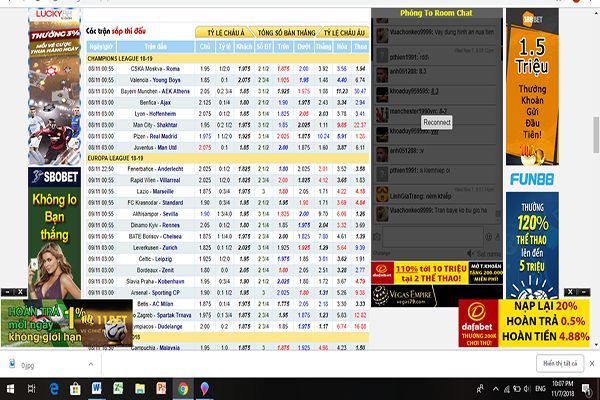Click the ENG language indicator in the taskbar
This screenshot has width=600, height=400.
(x=540, y=389)
